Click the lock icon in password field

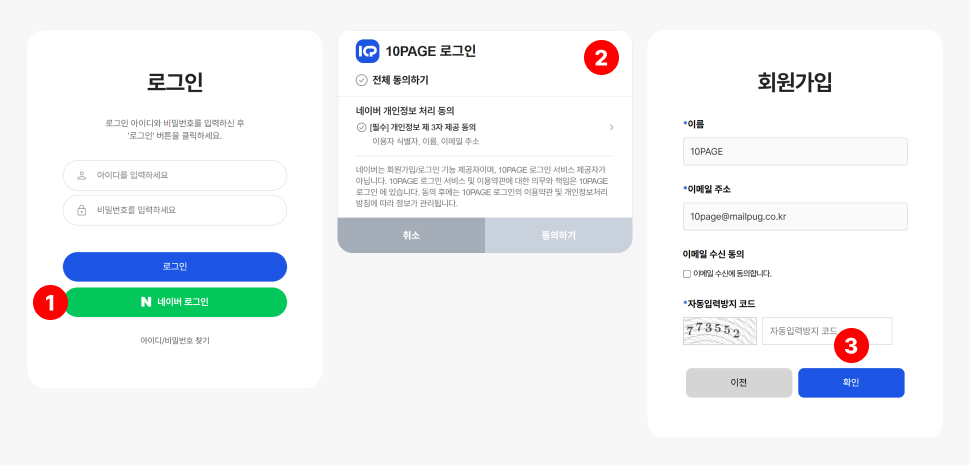click(81, 210)
